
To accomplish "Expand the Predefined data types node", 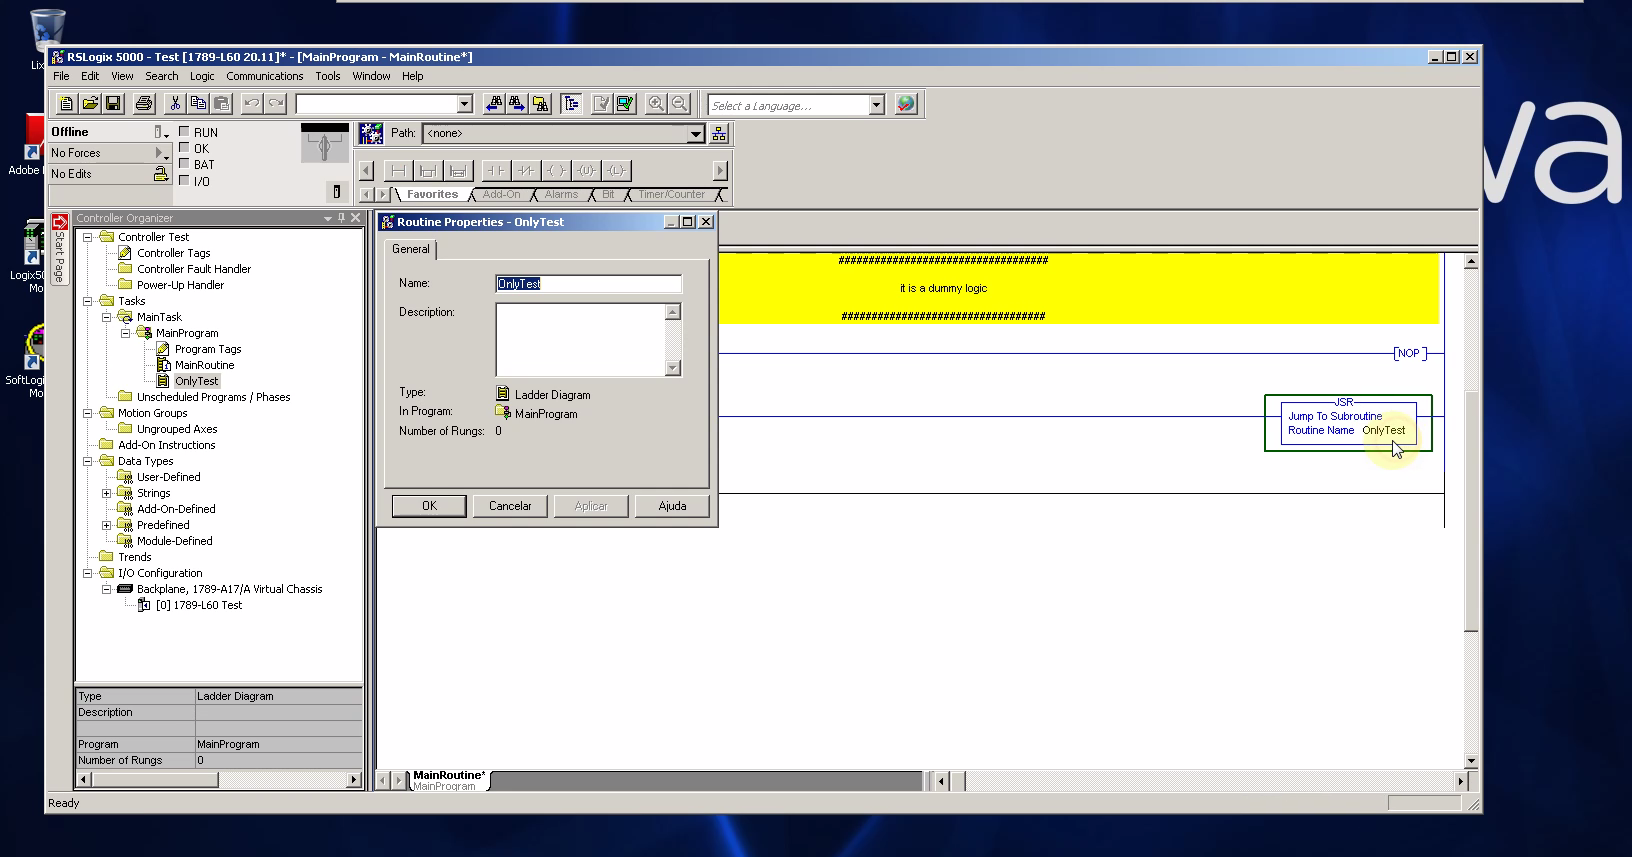I will coord(106,525).
